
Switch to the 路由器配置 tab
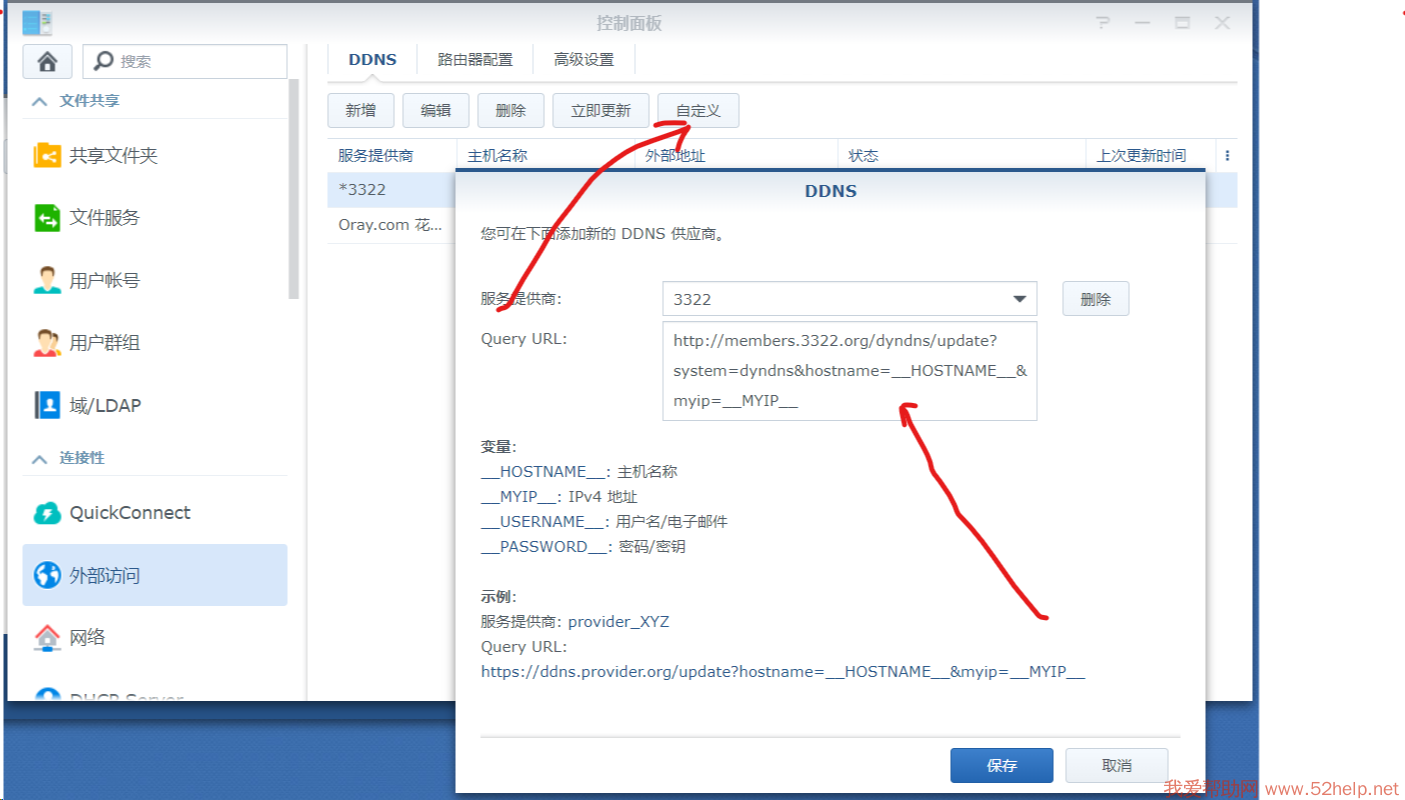tap(475, 60)
